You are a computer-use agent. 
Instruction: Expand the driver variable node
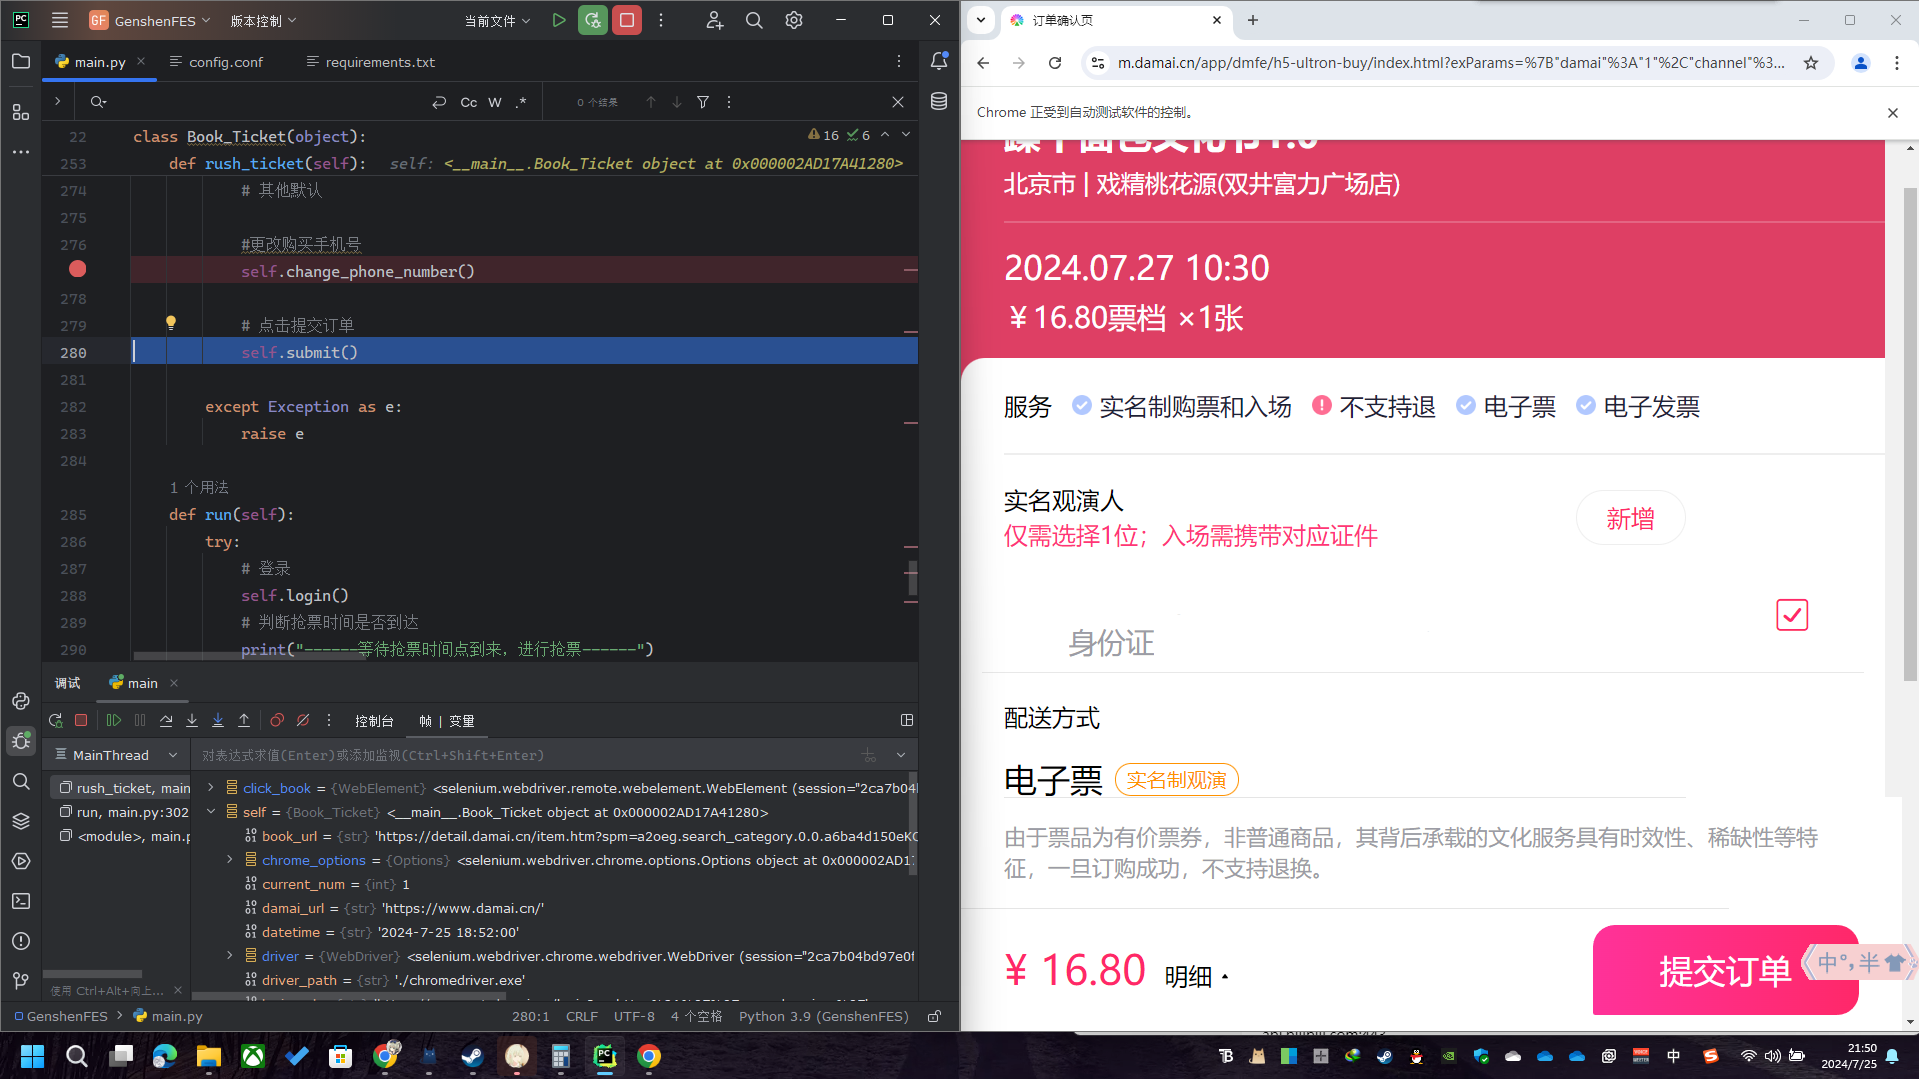tap(229, 956)
